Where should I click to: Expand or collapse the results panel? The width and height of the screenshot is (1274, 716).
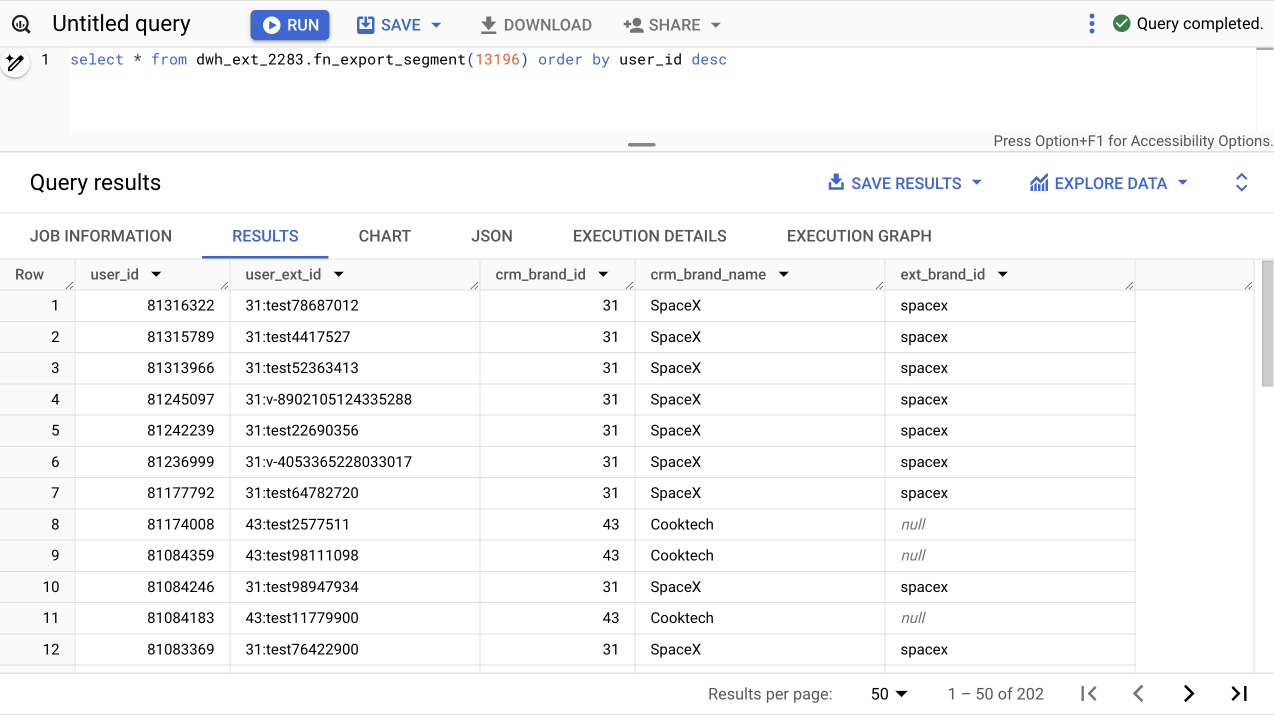pos(1241,183)
